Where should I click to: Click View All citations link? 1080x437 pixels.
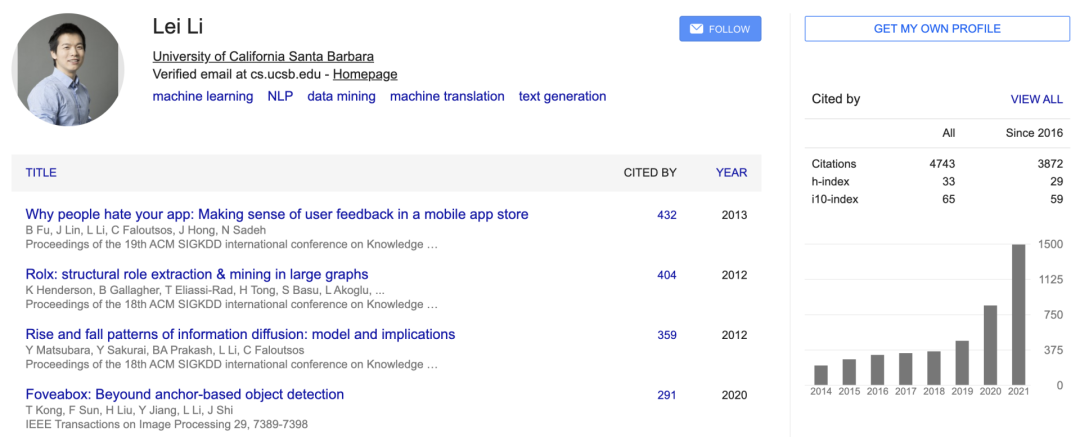click(1036, 100)
